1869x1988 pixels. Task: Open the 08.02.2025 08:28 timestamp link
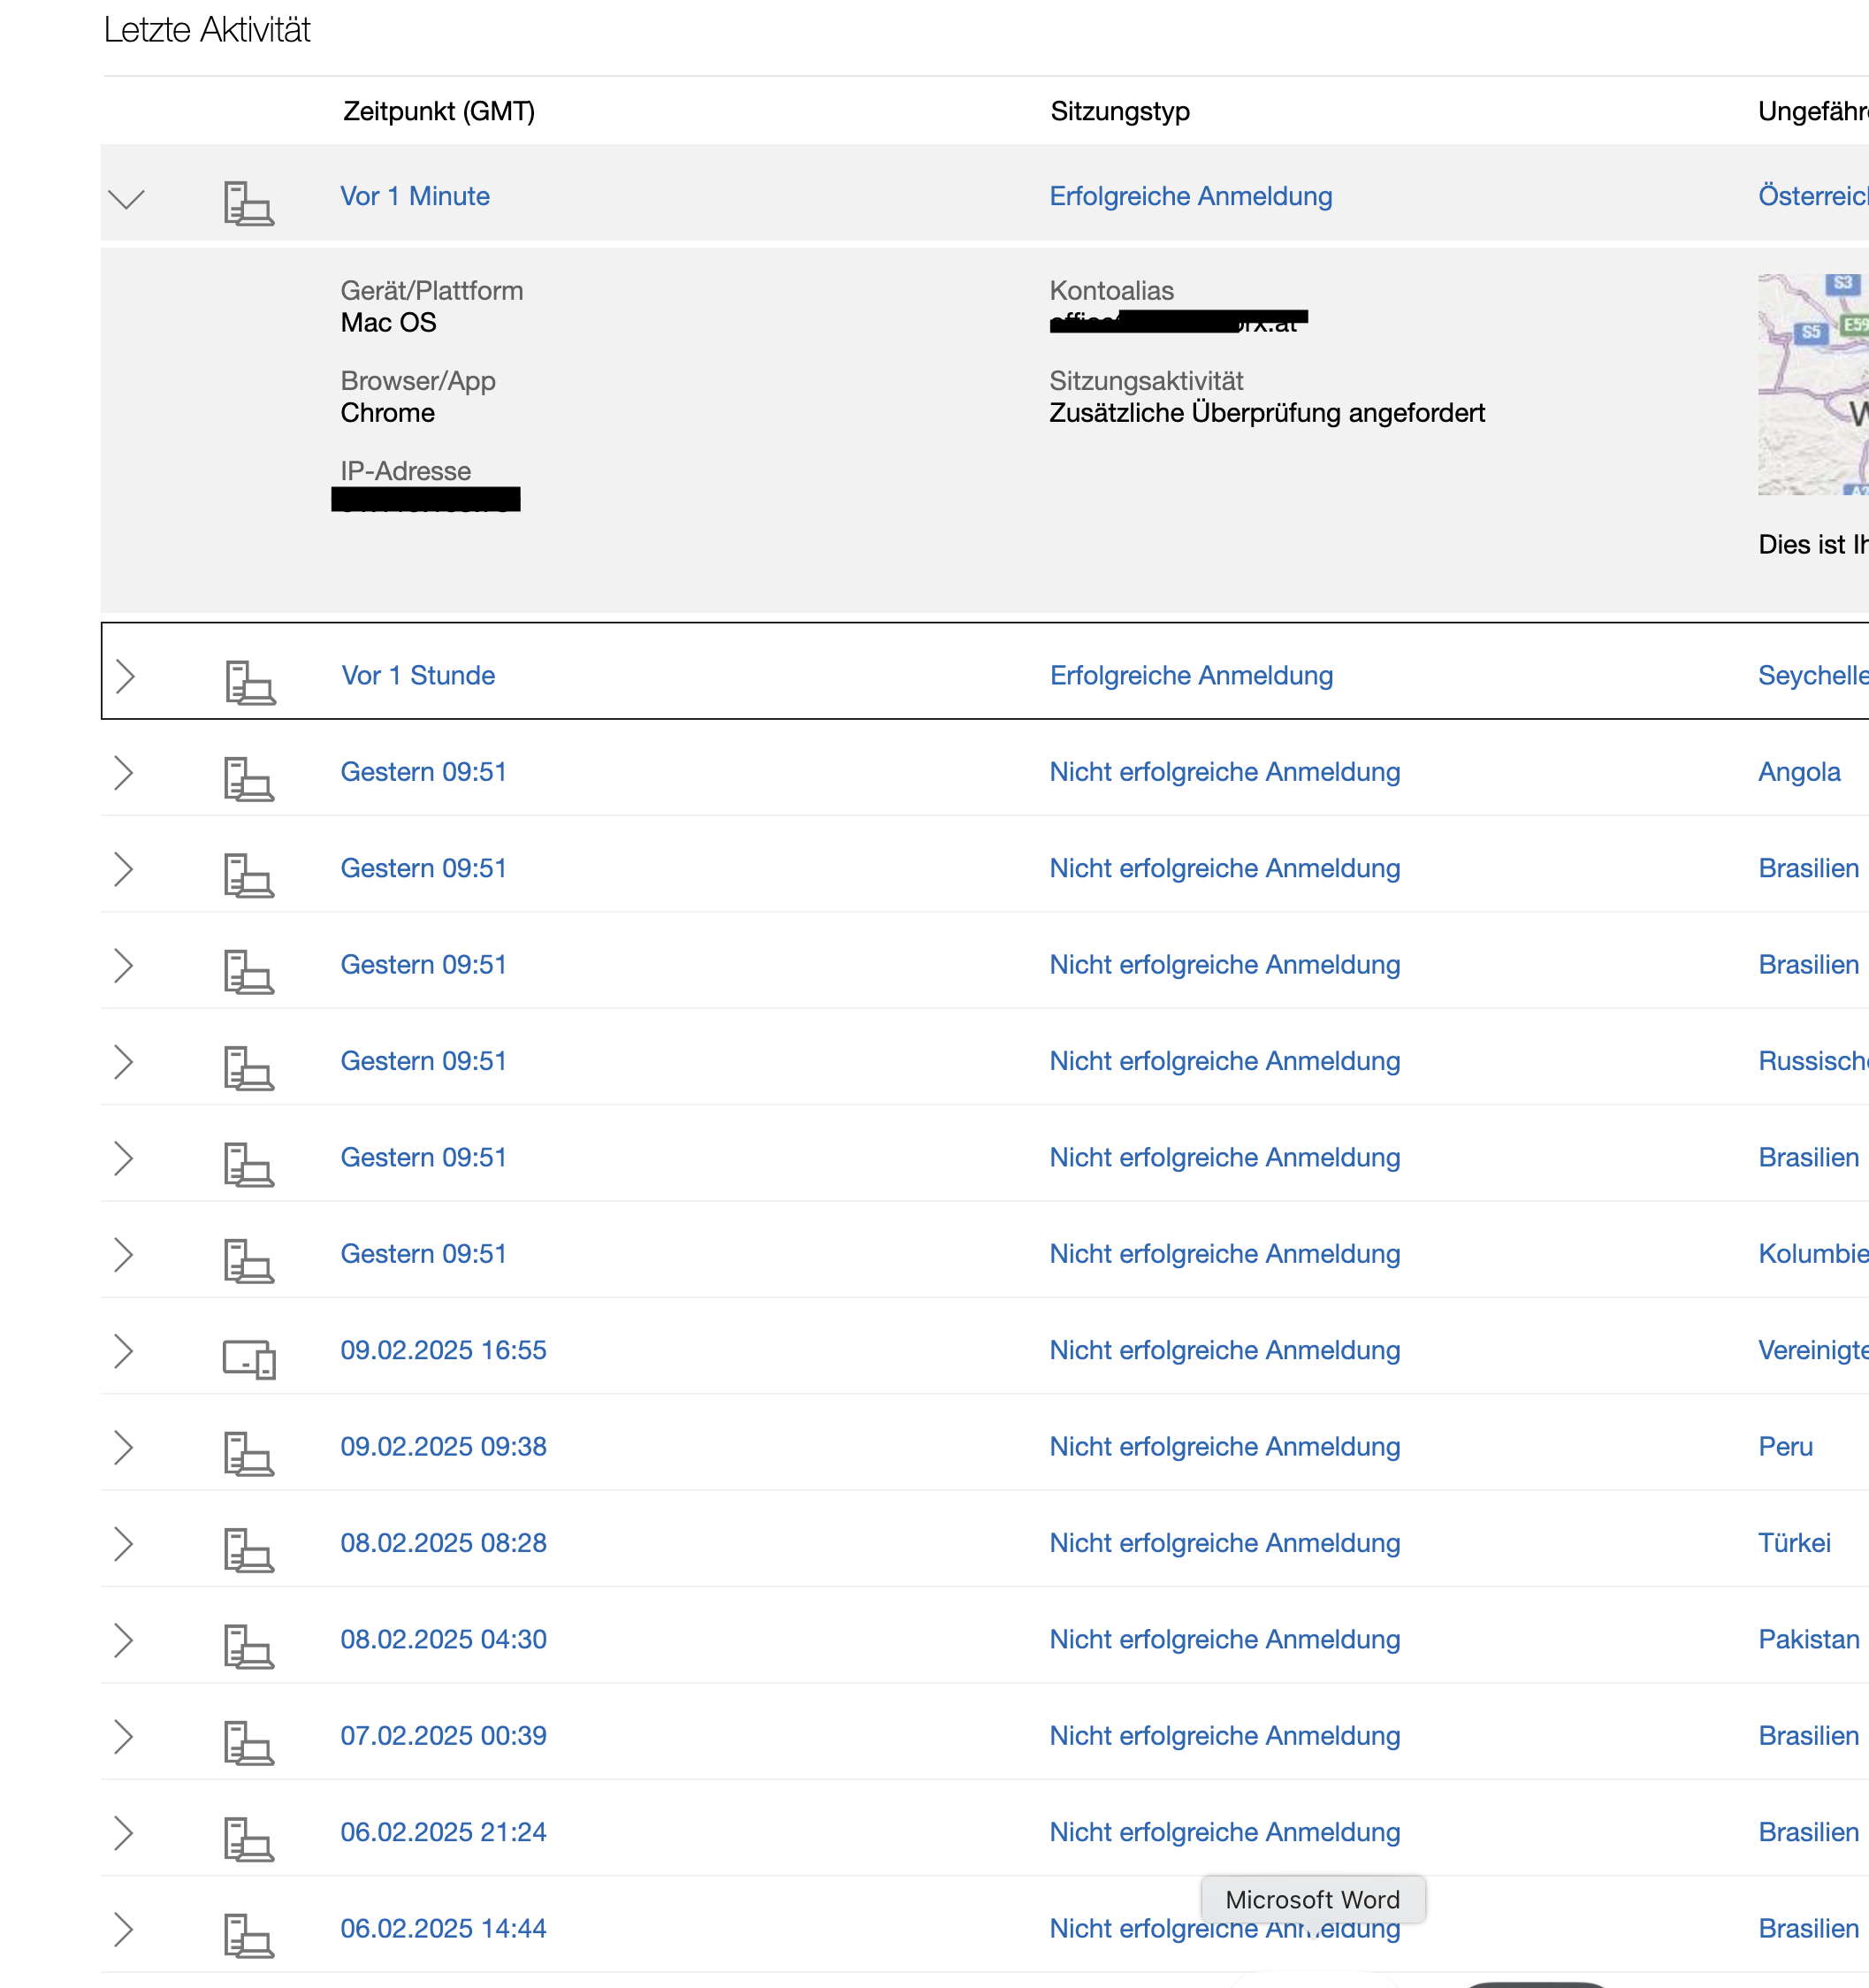pos(443,1543)
